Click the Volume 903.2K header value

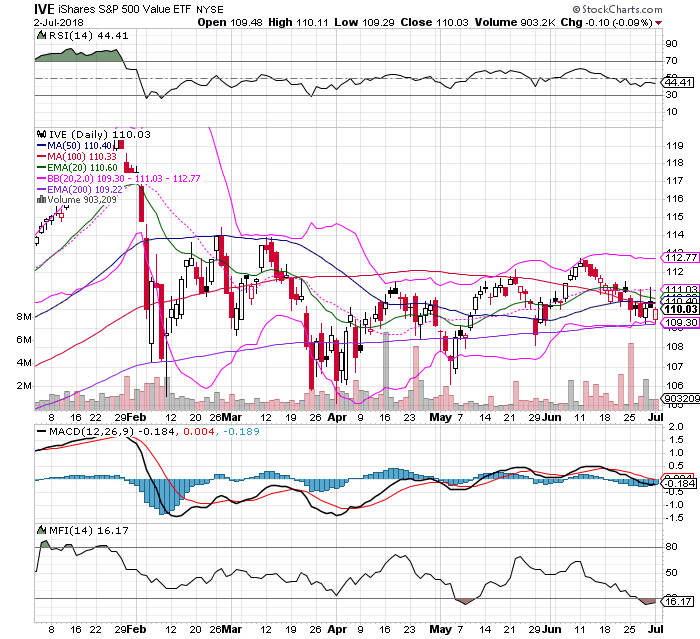click(515, 22)
